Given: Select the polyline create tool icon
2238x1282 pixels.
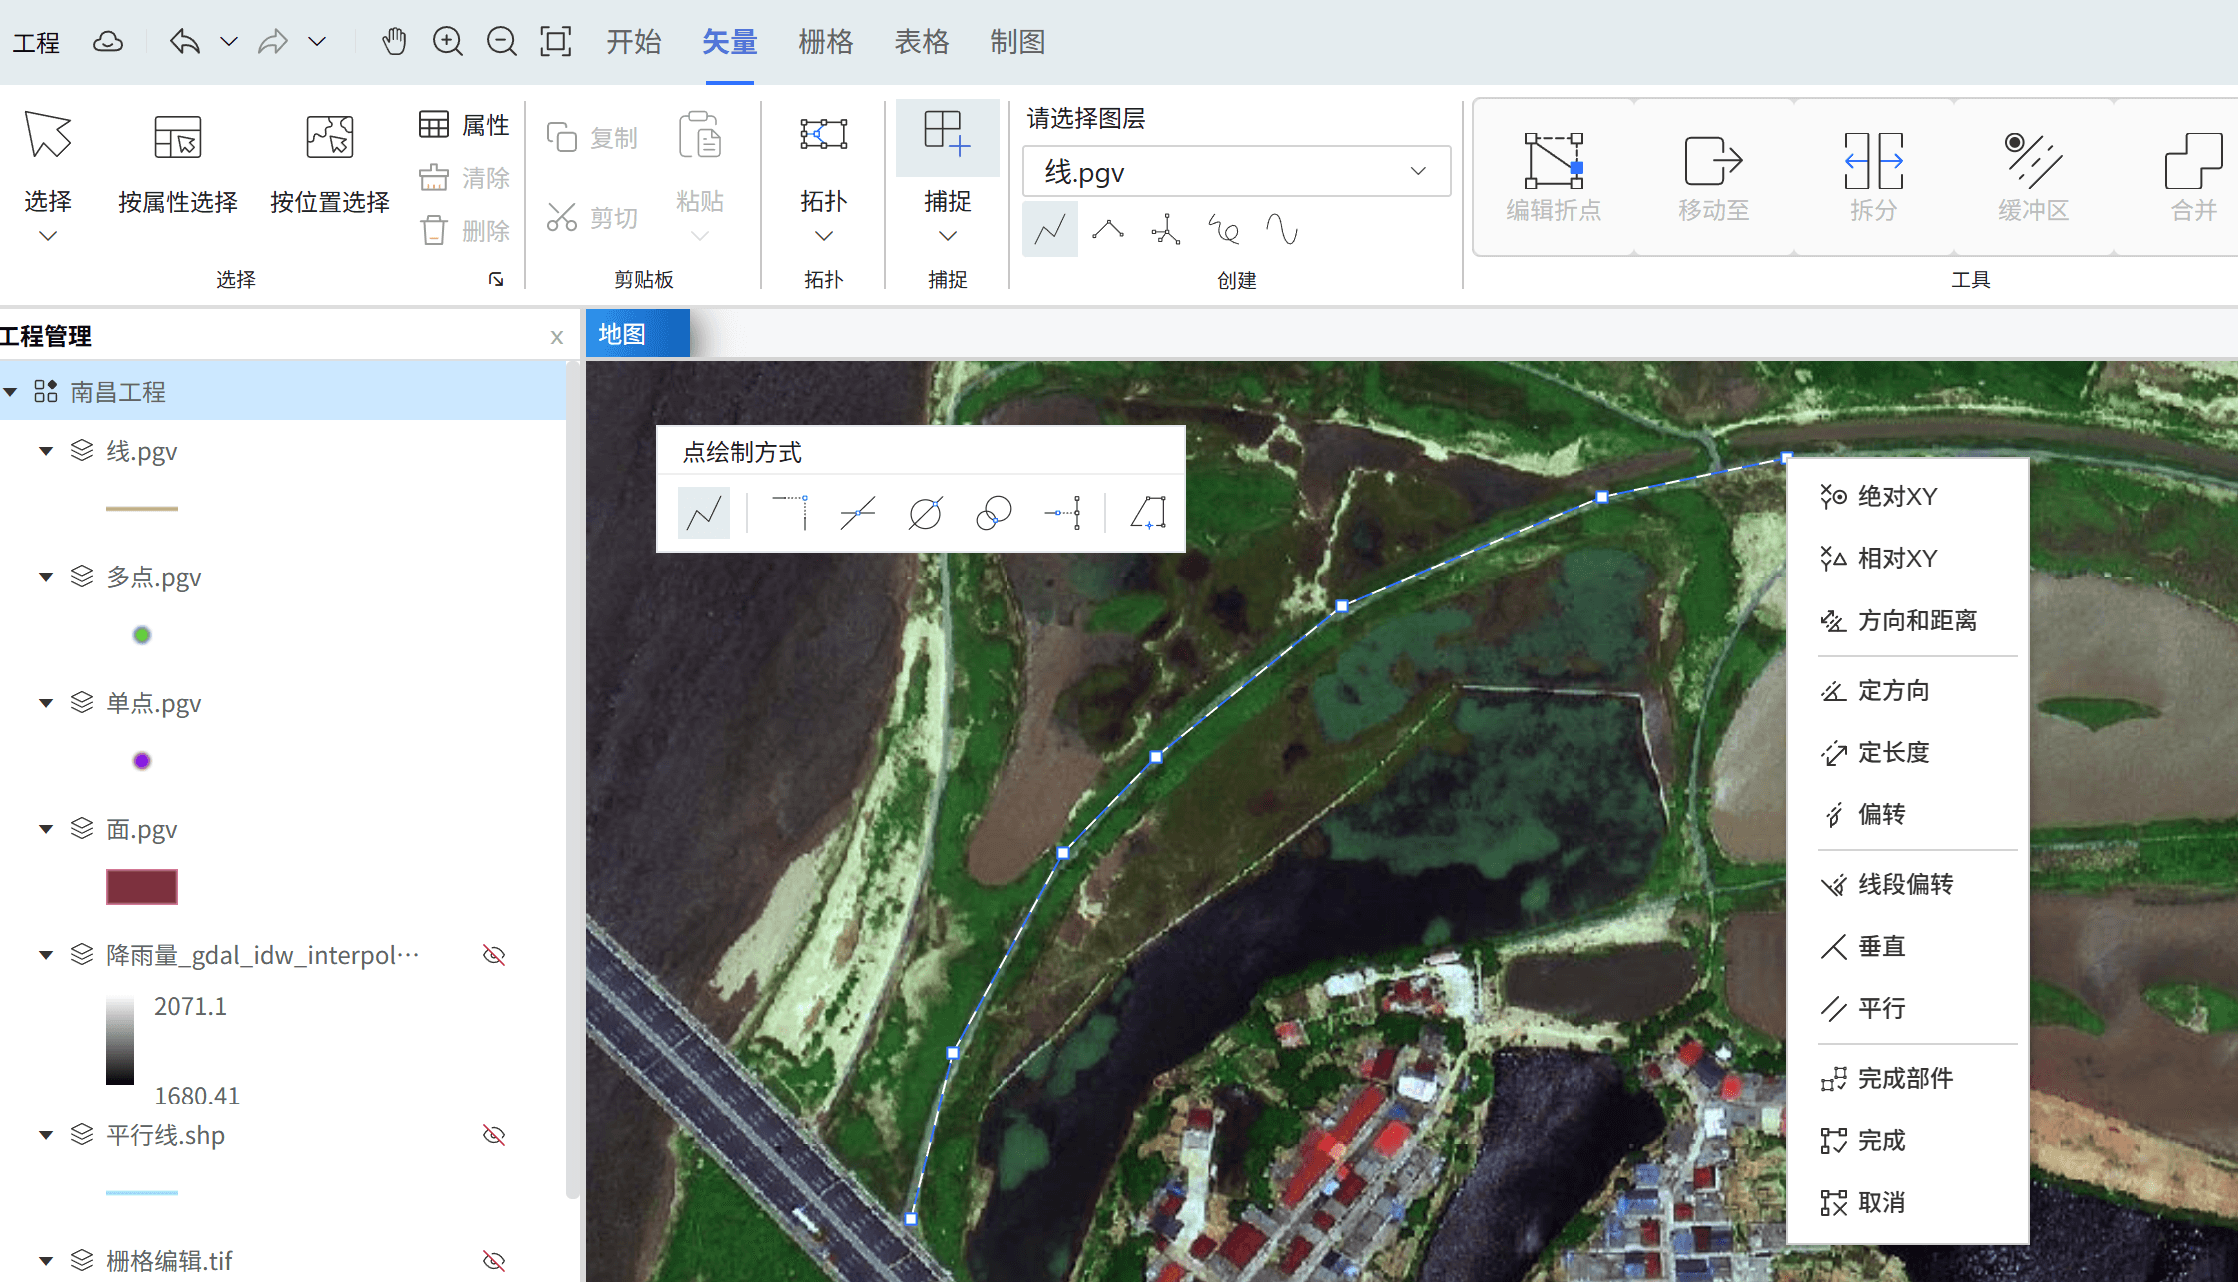Looking at the screenshot, I should pyautogui.click(x=1050, y=230).
